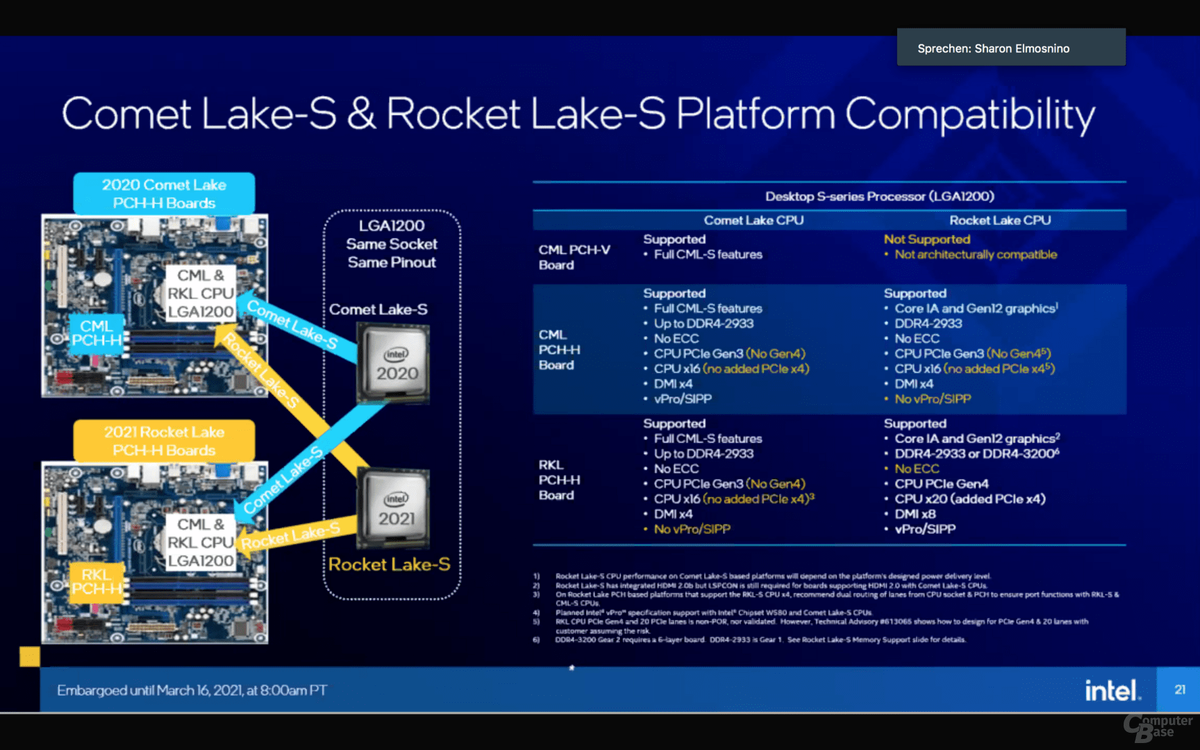Click the 'RKL PCH-H Board' row header
The image size is (1200, 750).
pyautogui.click(x=558, y=480)
